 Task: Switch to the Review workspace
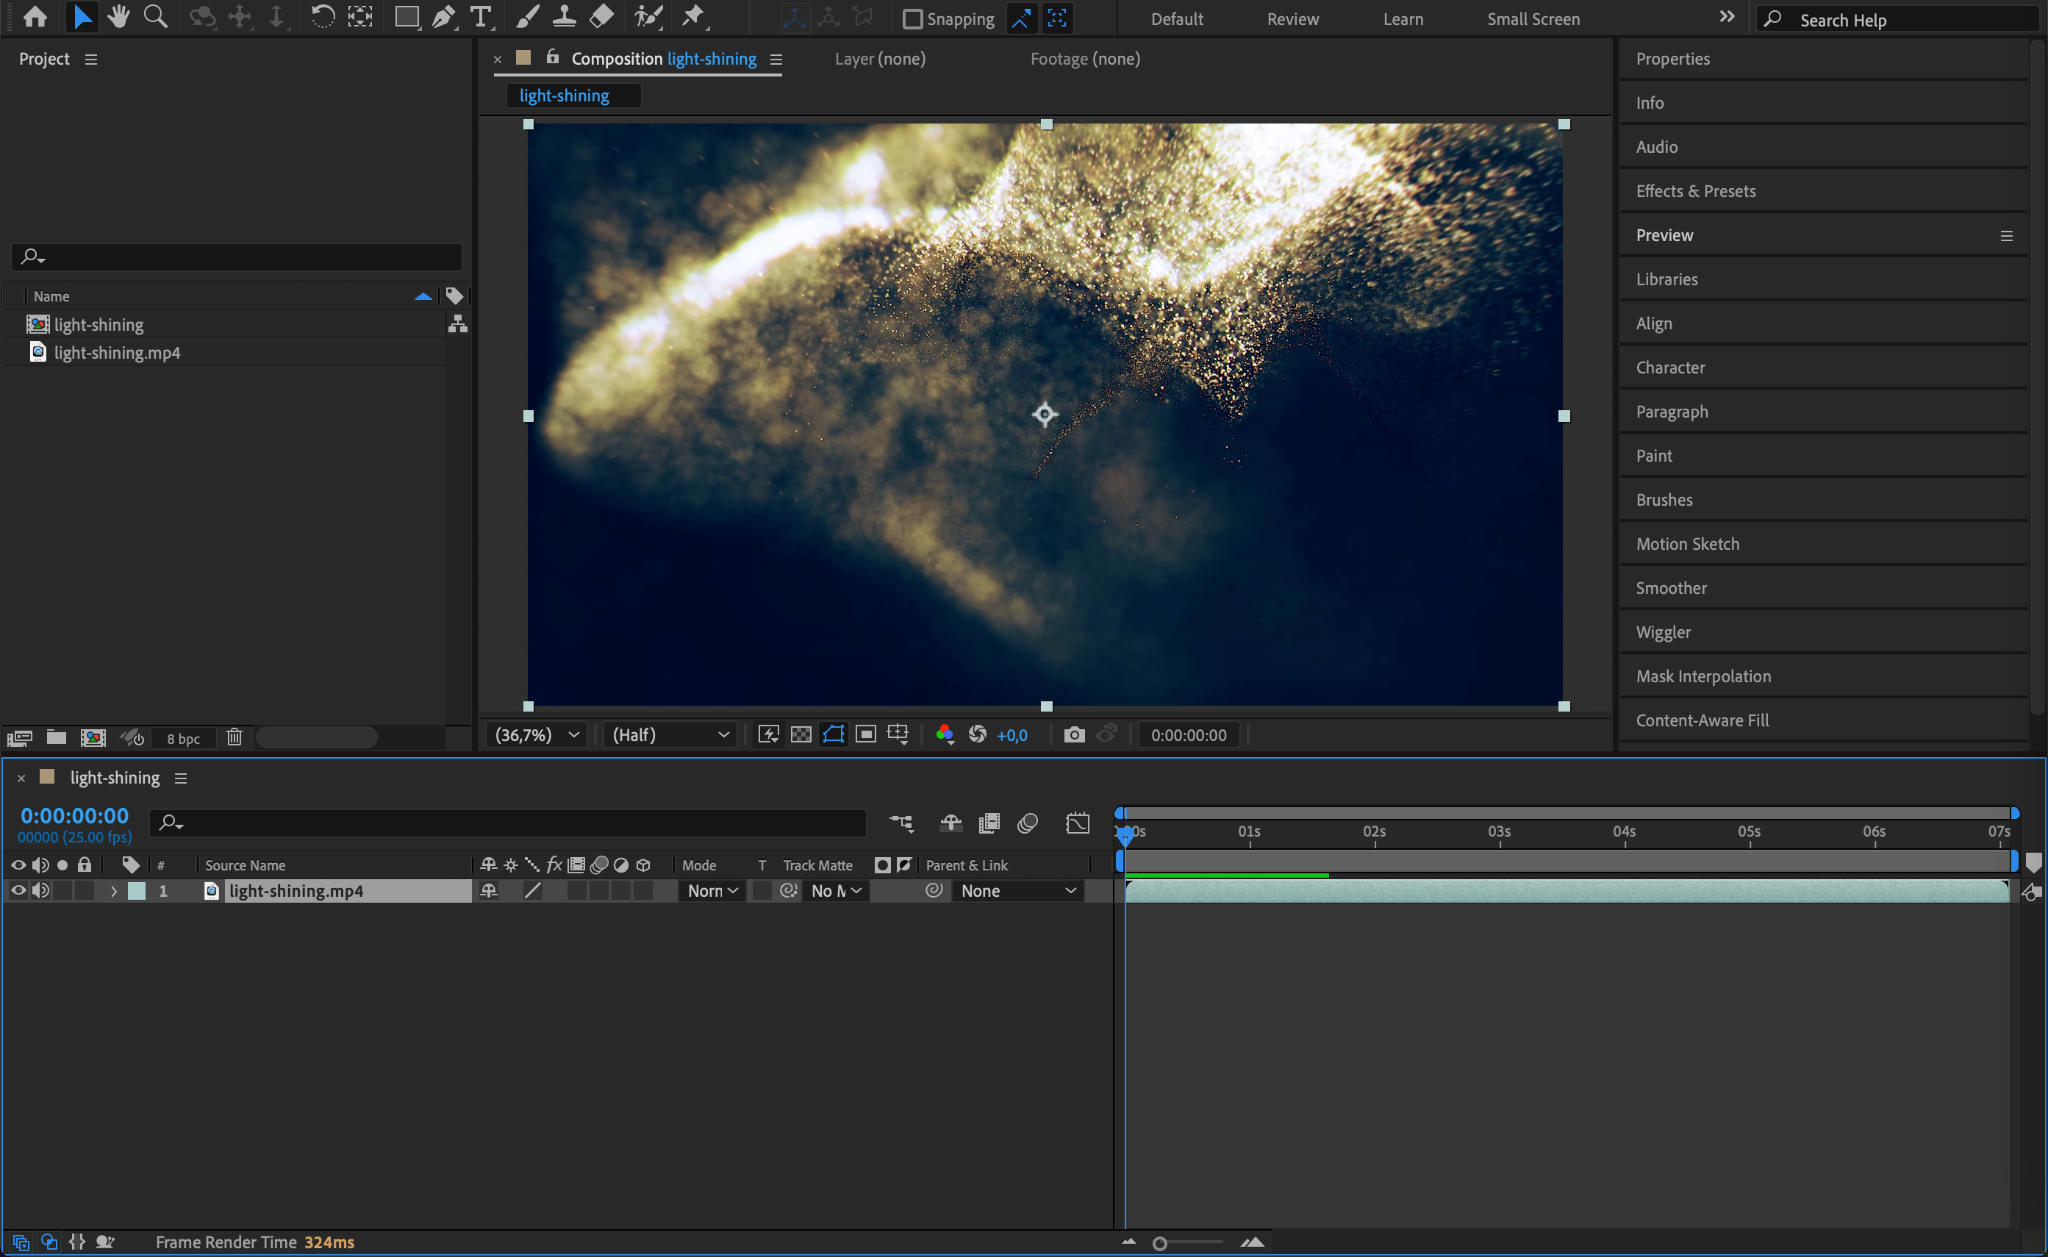pyautogui.click(x=1292, y=19)
